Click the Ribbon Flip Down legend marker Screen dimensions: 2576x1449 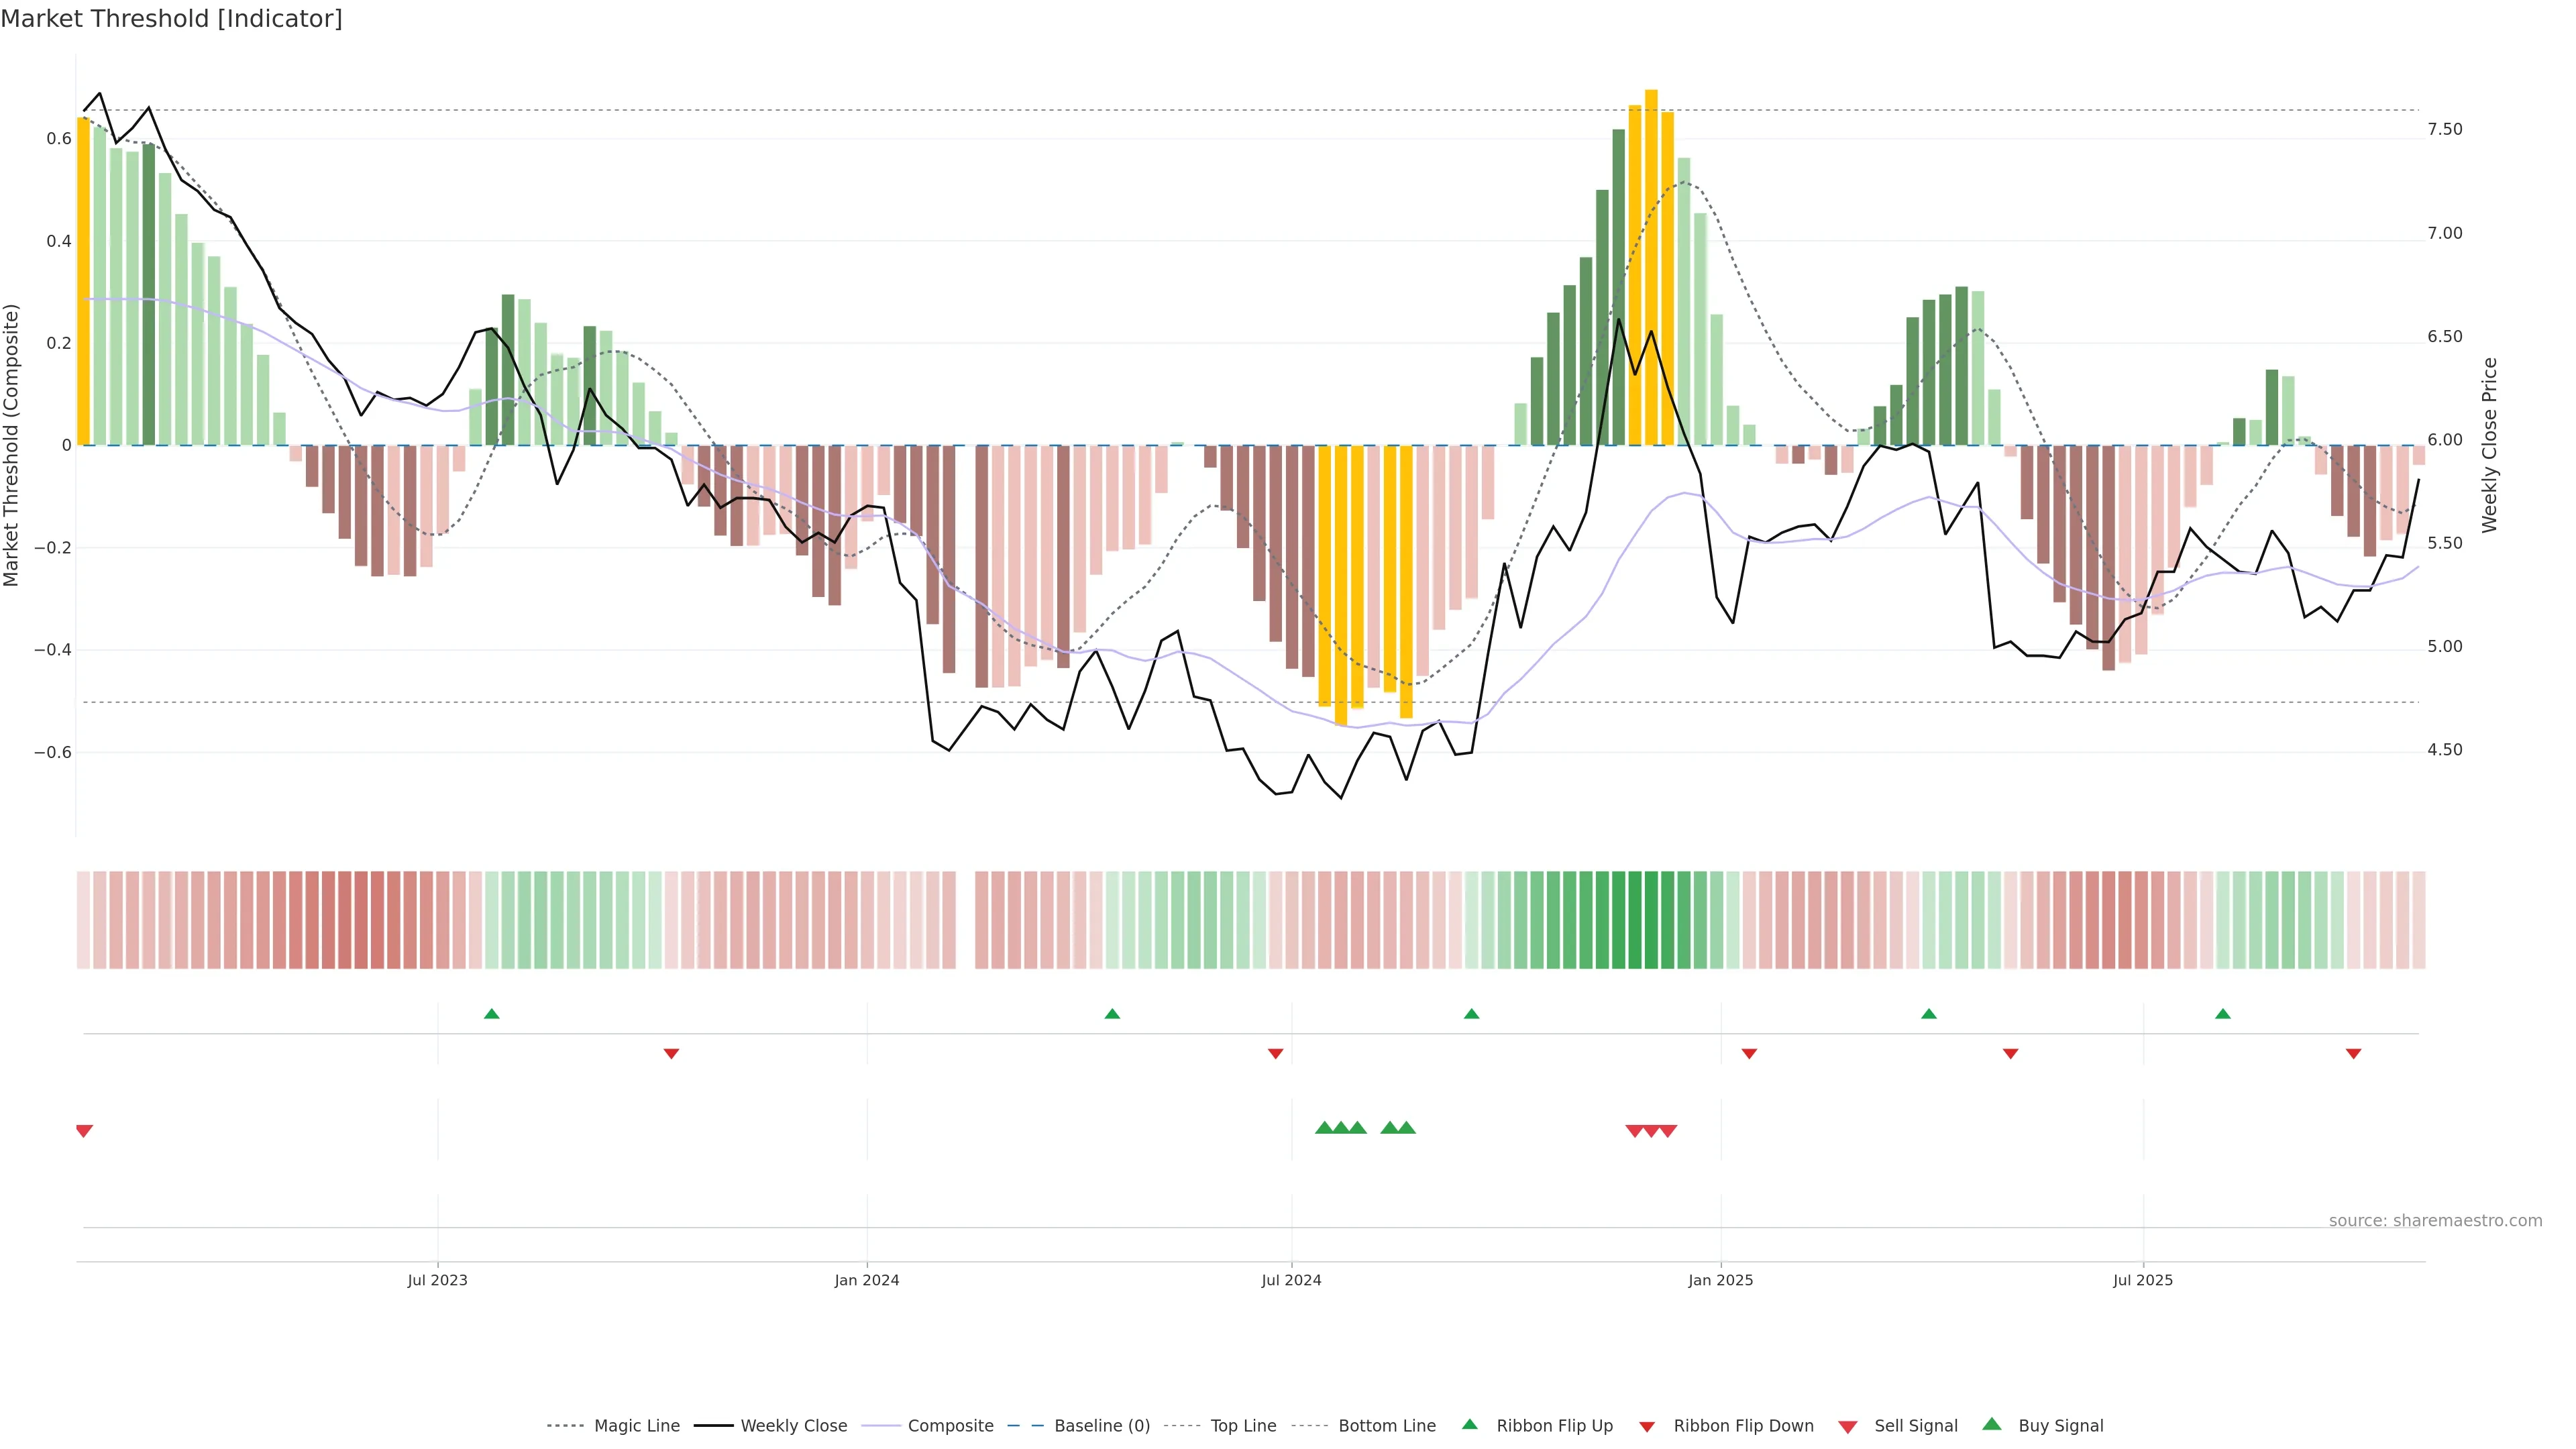[x=1647, y=1427]
